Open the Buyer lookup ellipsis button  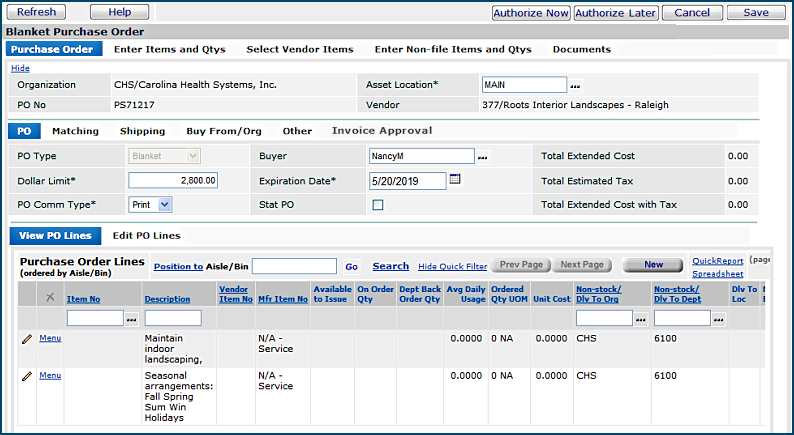[482, 157]
